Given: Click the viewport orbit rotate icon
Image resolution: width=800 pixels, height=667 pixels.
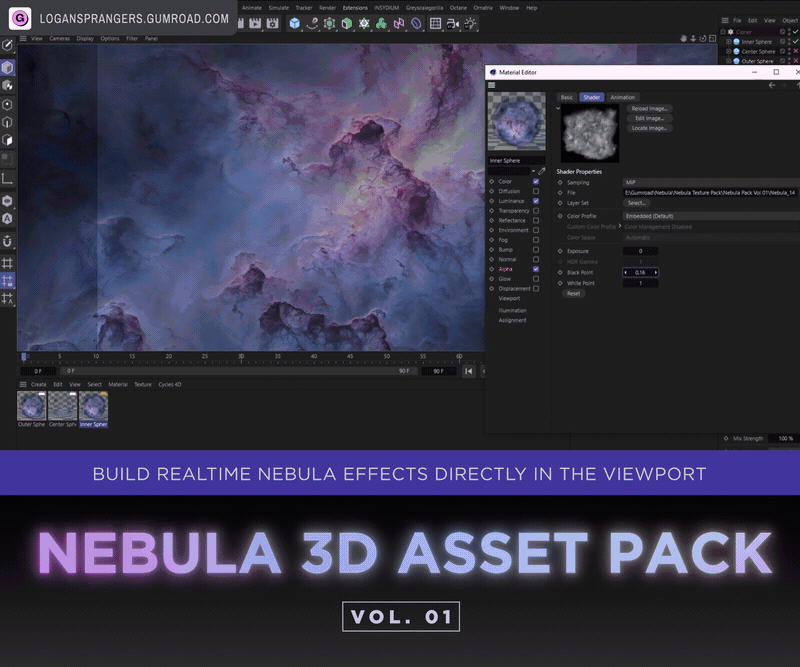Looking at the screenshot, I should 703,38.
